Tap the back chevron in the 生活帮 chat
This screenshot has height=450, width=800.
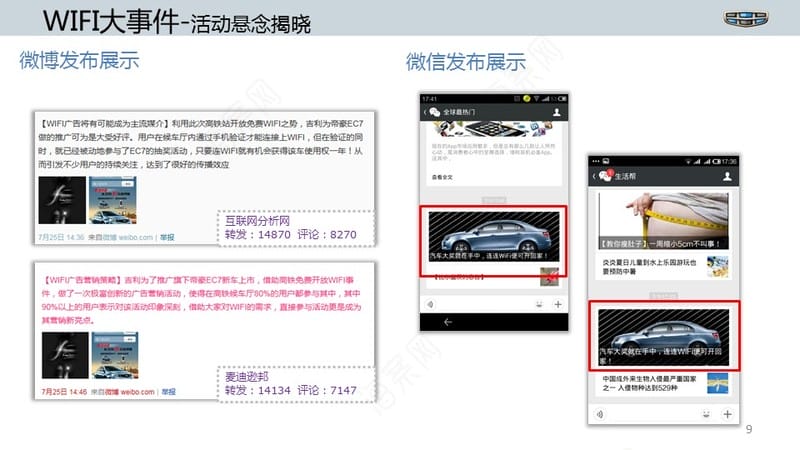pyautogui.click(x=594, y=176)
